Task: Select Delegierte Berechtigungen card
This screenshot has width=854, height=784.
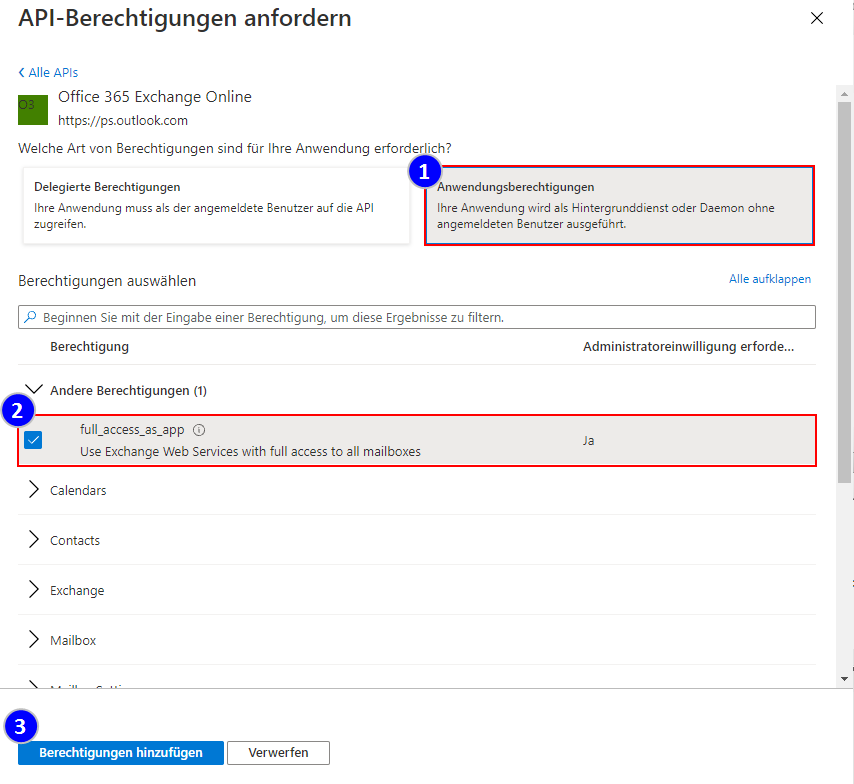Action: pos(216,205)
